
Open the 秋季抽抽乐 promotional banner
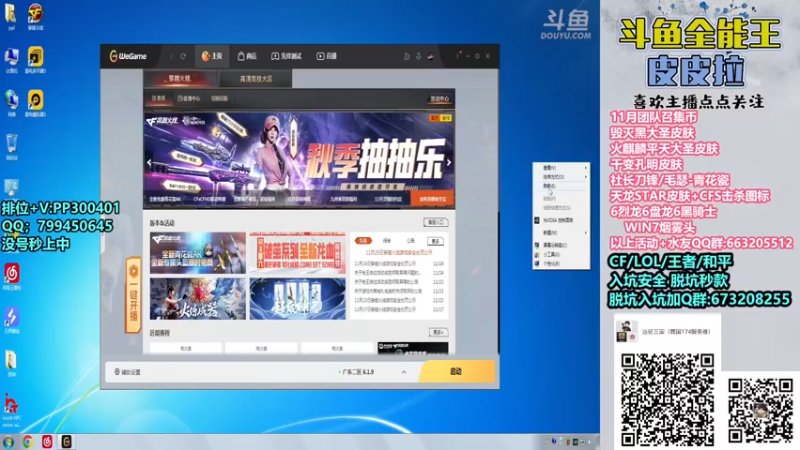point(299,153)
